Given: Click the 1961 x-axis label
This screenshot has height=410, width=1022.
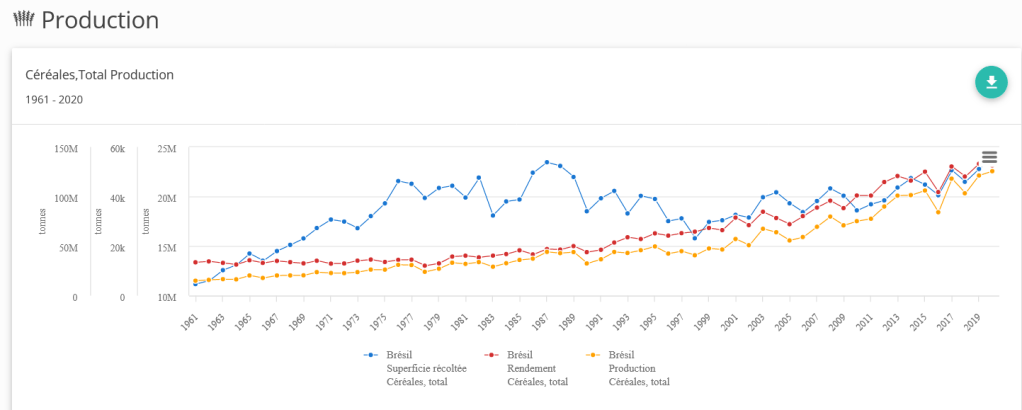Looking at the screenshot, I should (189, 319).
